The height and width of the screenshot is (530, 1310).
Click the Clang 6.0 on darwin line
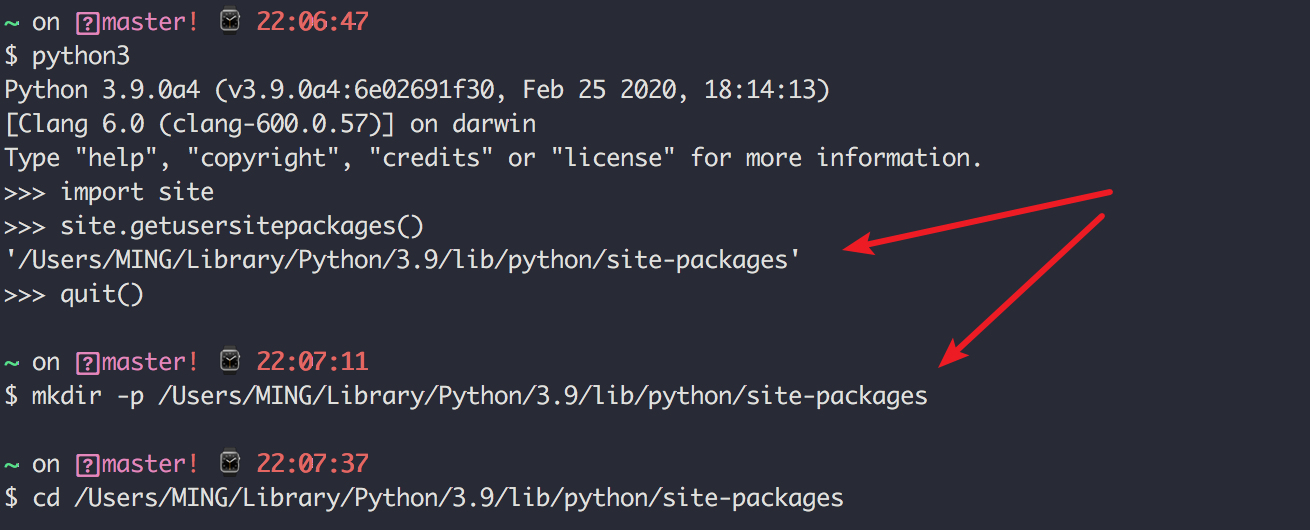[270, 124]
